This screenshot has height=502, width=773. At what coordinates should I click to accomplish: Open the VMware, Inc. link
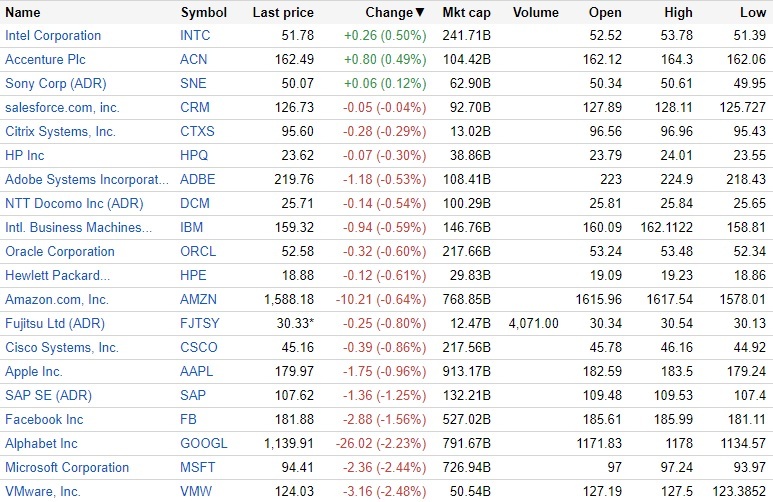coord(43,492)
